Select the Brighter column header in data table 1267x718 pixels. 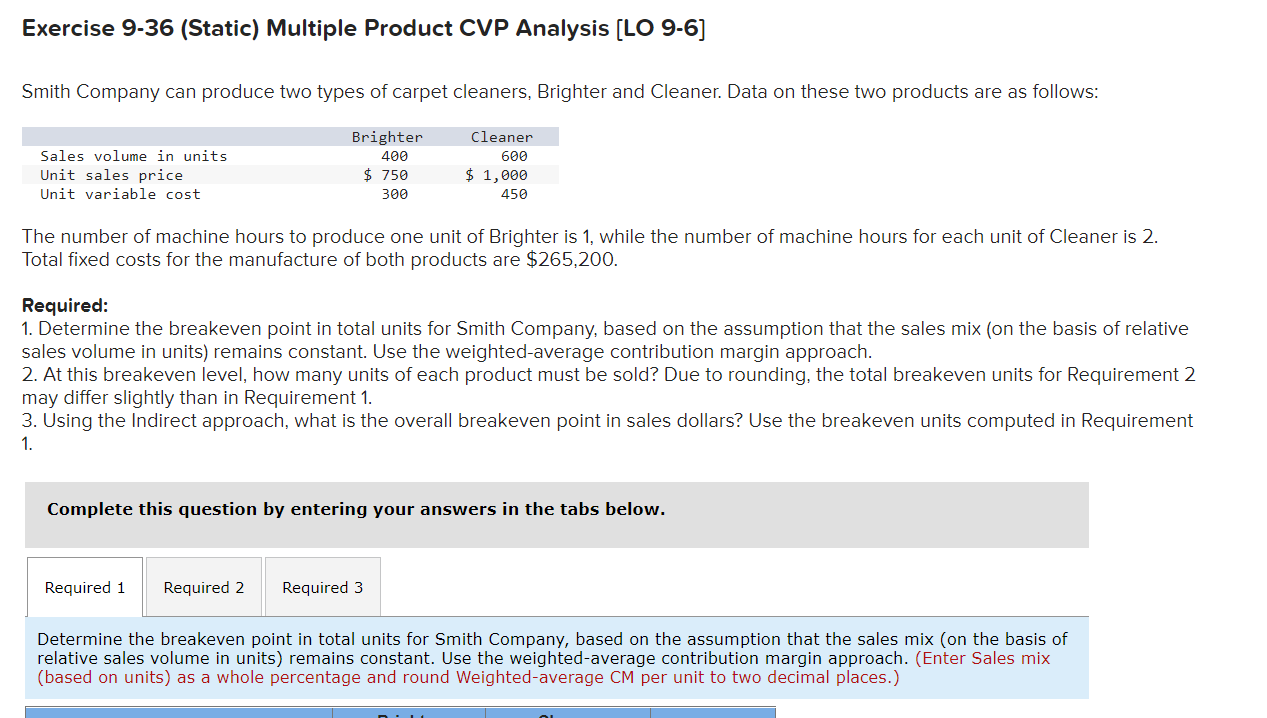[387, 137]
